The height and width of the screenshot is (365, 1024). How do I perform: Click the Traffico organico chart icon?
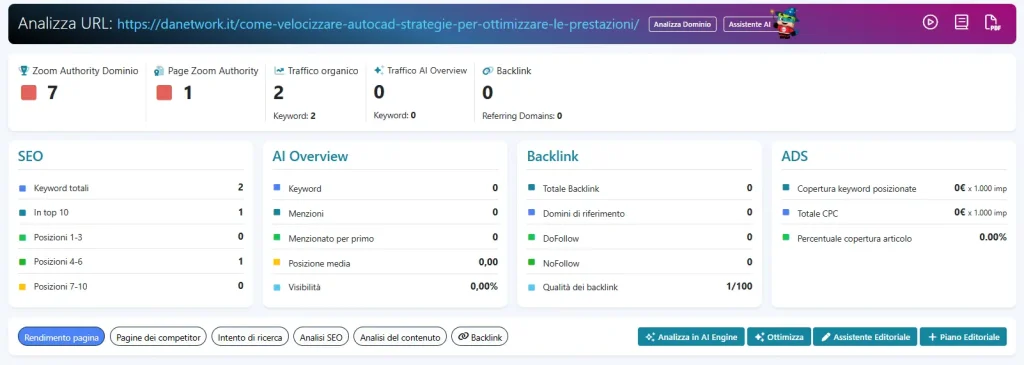(279, 71)
